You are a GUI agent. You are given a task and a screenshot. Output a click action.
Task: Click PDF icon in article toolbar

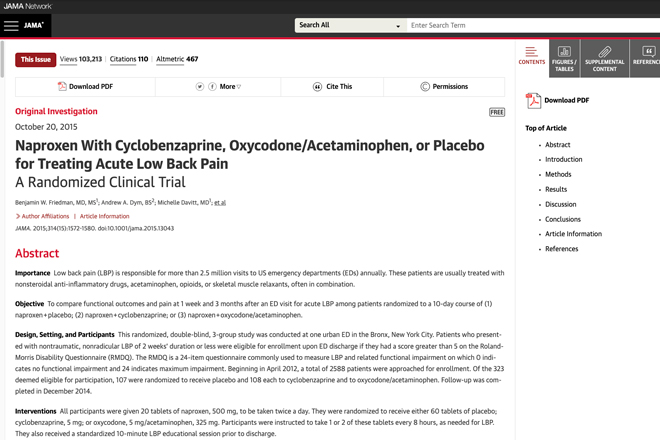coord(62,86)
